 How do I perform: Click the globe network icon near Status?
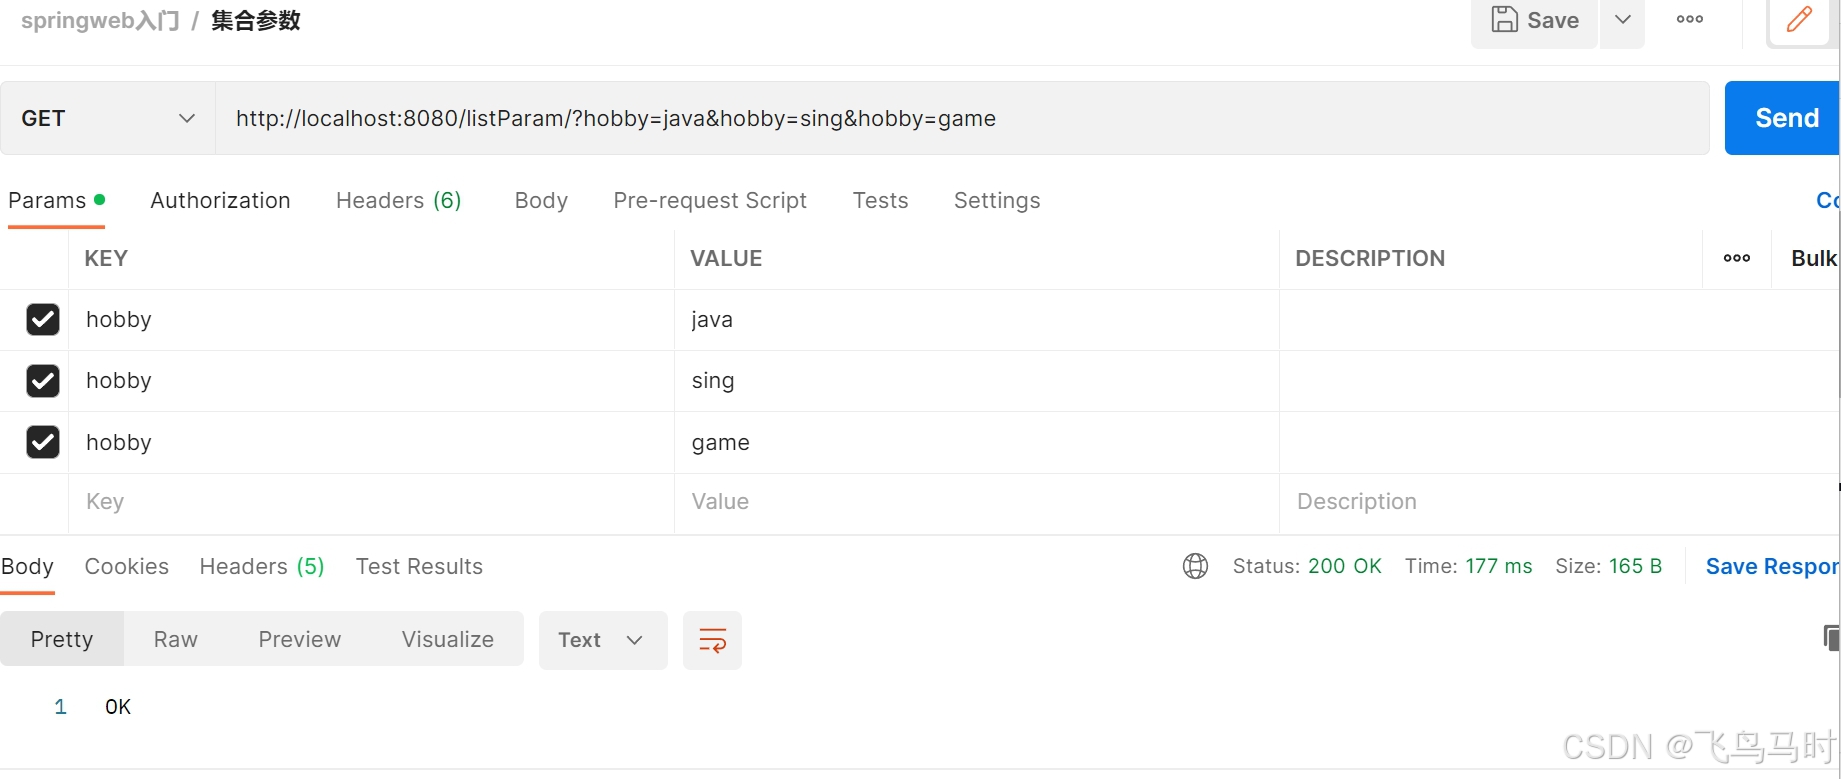[1195, 566]
